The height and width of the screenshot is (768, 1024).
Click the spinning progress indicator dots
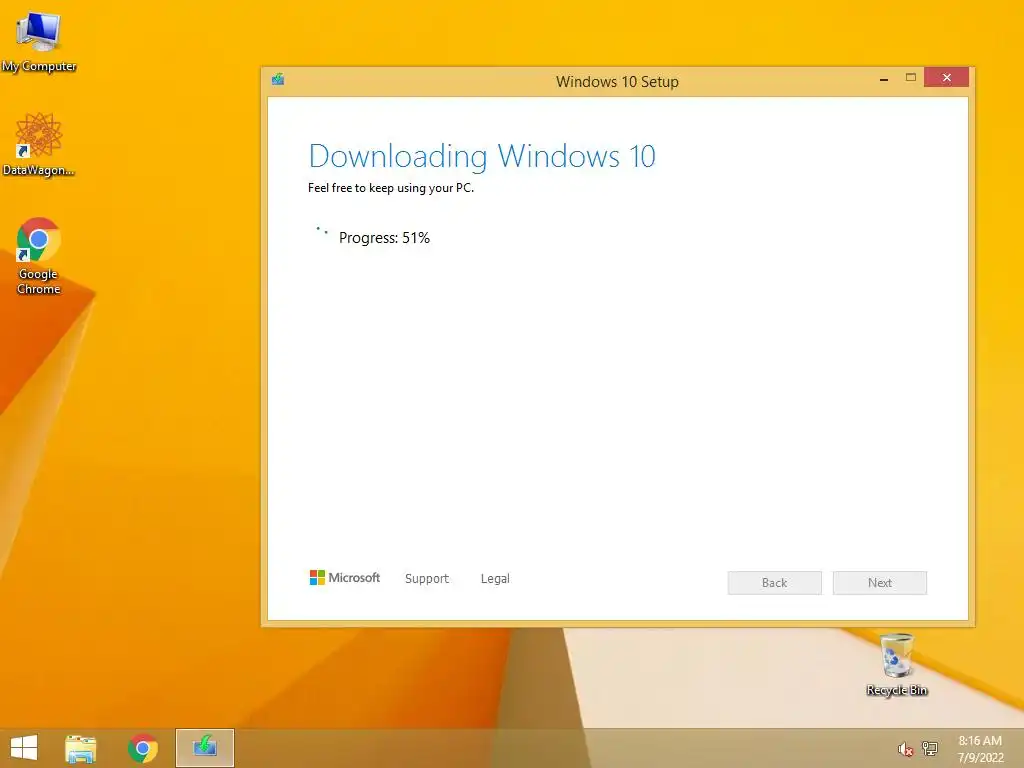pos(321,231)
